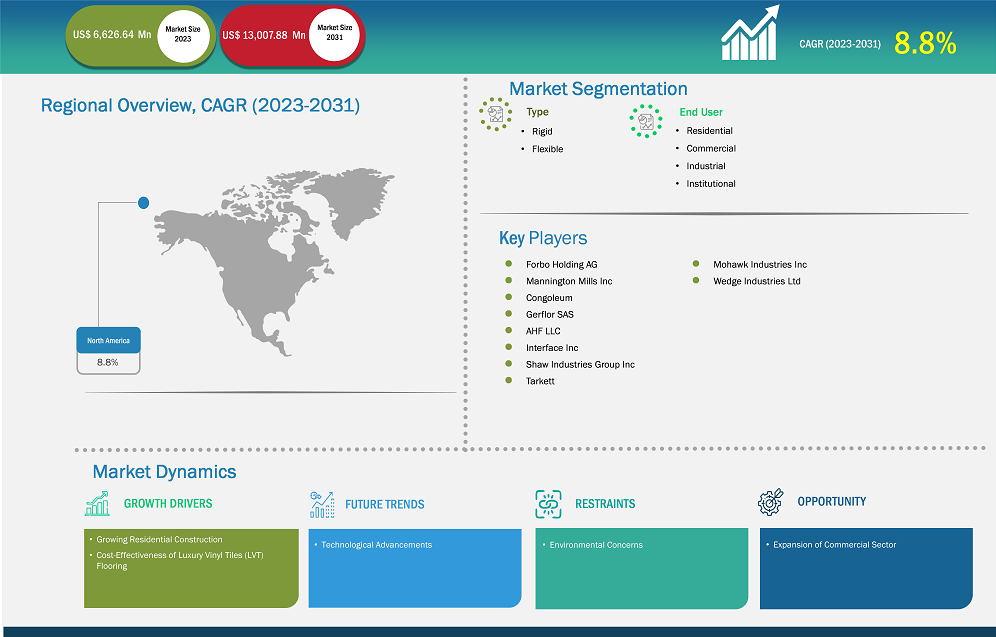Click the Institutional end user entry
996x637 pixels.
tap(710, 184)
